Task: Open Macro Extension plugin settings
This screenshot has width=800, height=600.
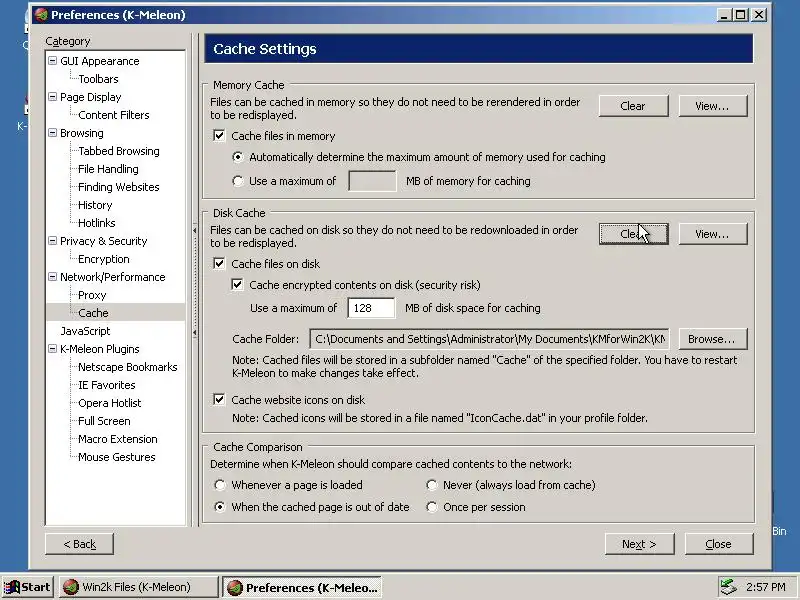Action: (118, 439)
